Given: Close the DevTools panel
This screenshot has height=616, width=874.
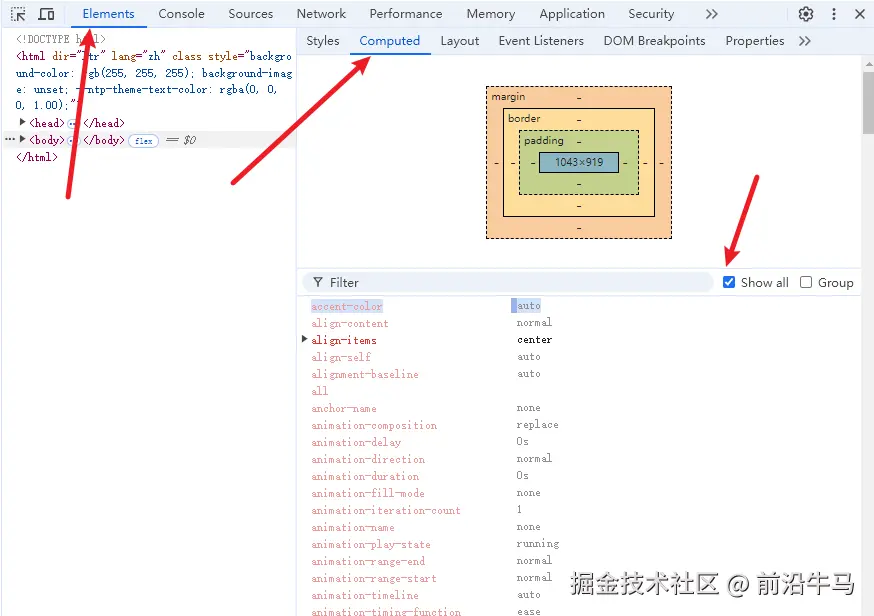Looking at the screenshot, I should tap(860, 14).
